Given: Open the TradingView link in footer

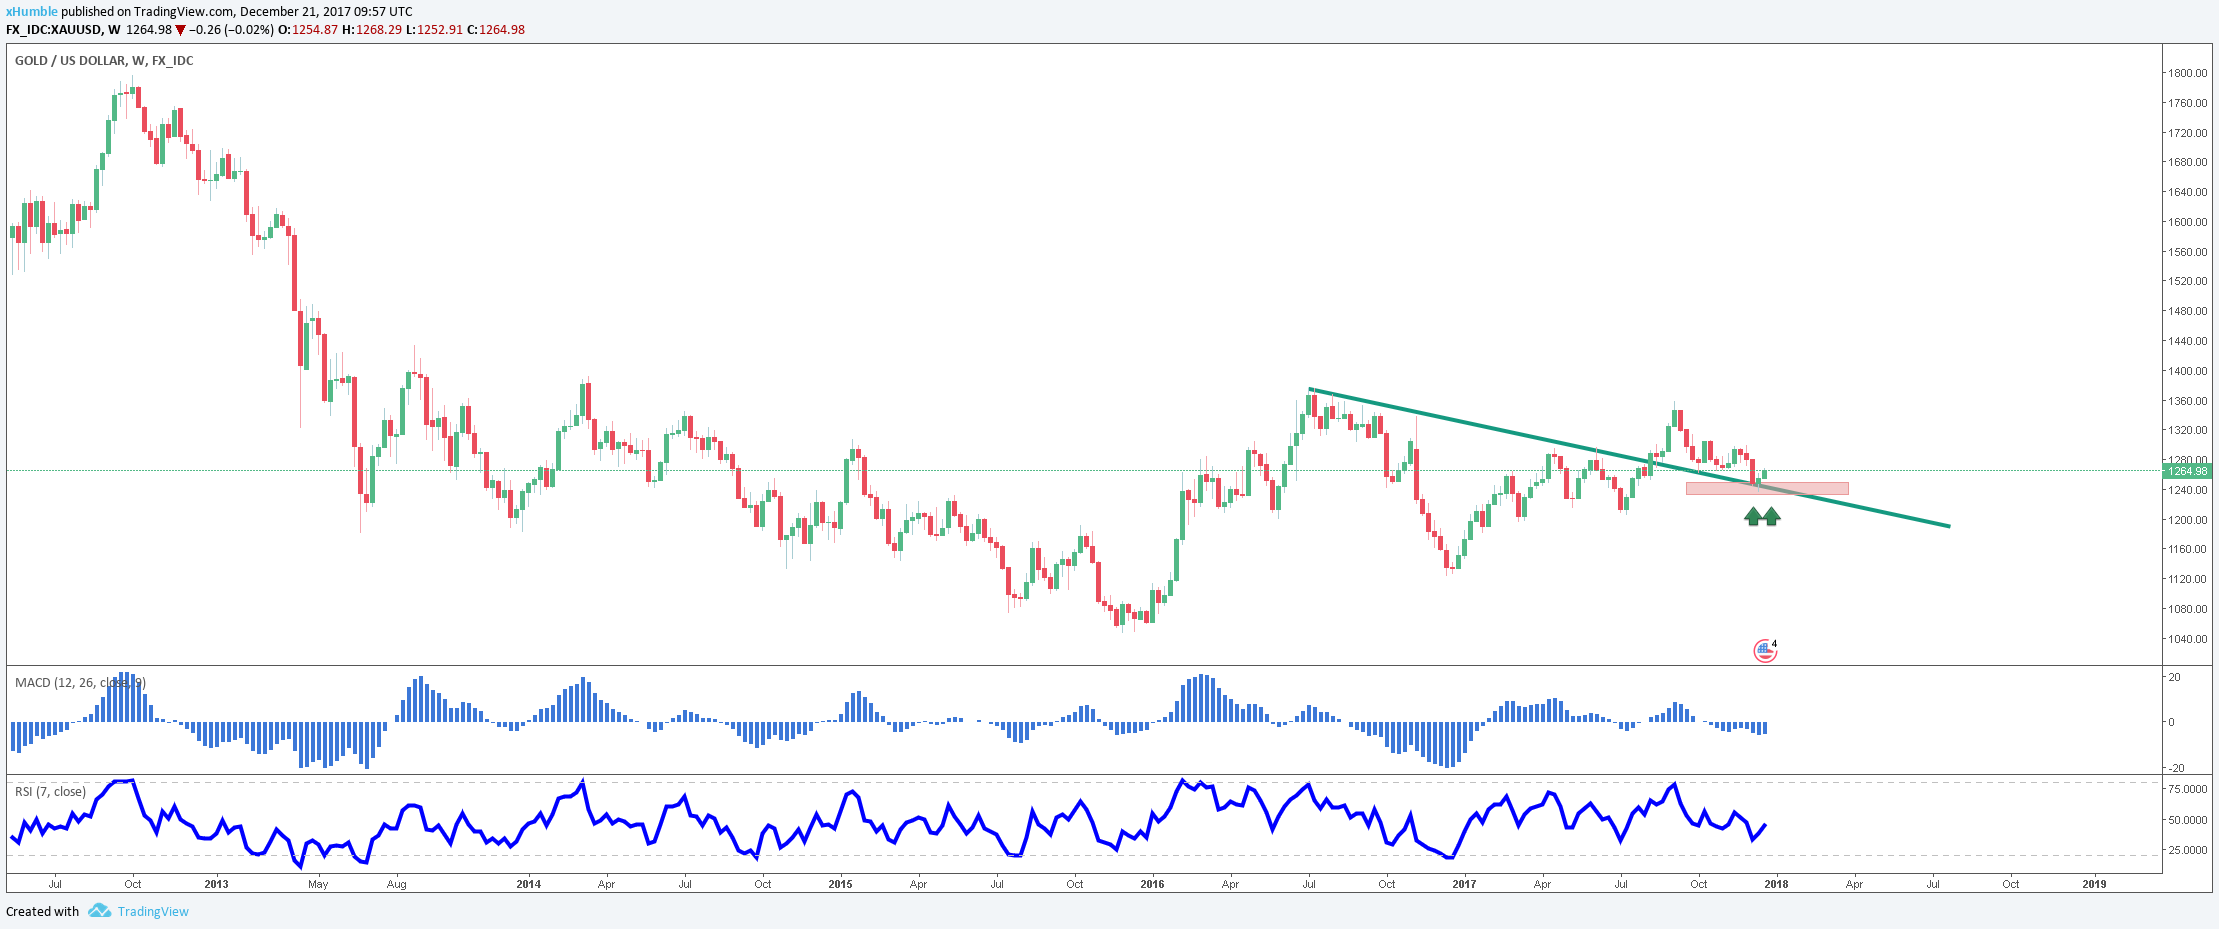Looking at the screenshot, I should pyautogui.click(x=153, y=912).
